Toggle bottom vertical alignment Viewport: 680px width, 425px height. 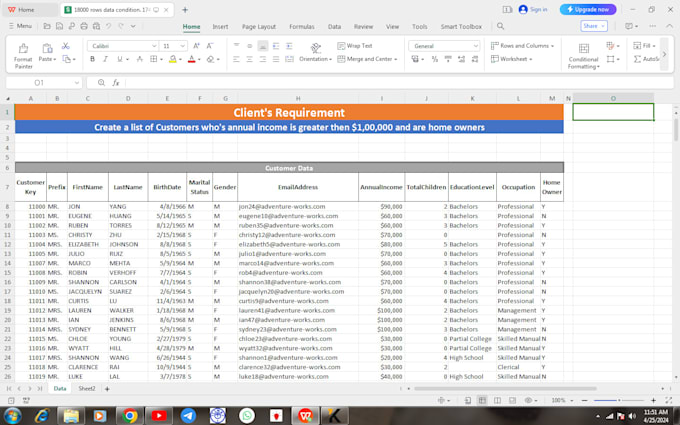pos(263,46)
